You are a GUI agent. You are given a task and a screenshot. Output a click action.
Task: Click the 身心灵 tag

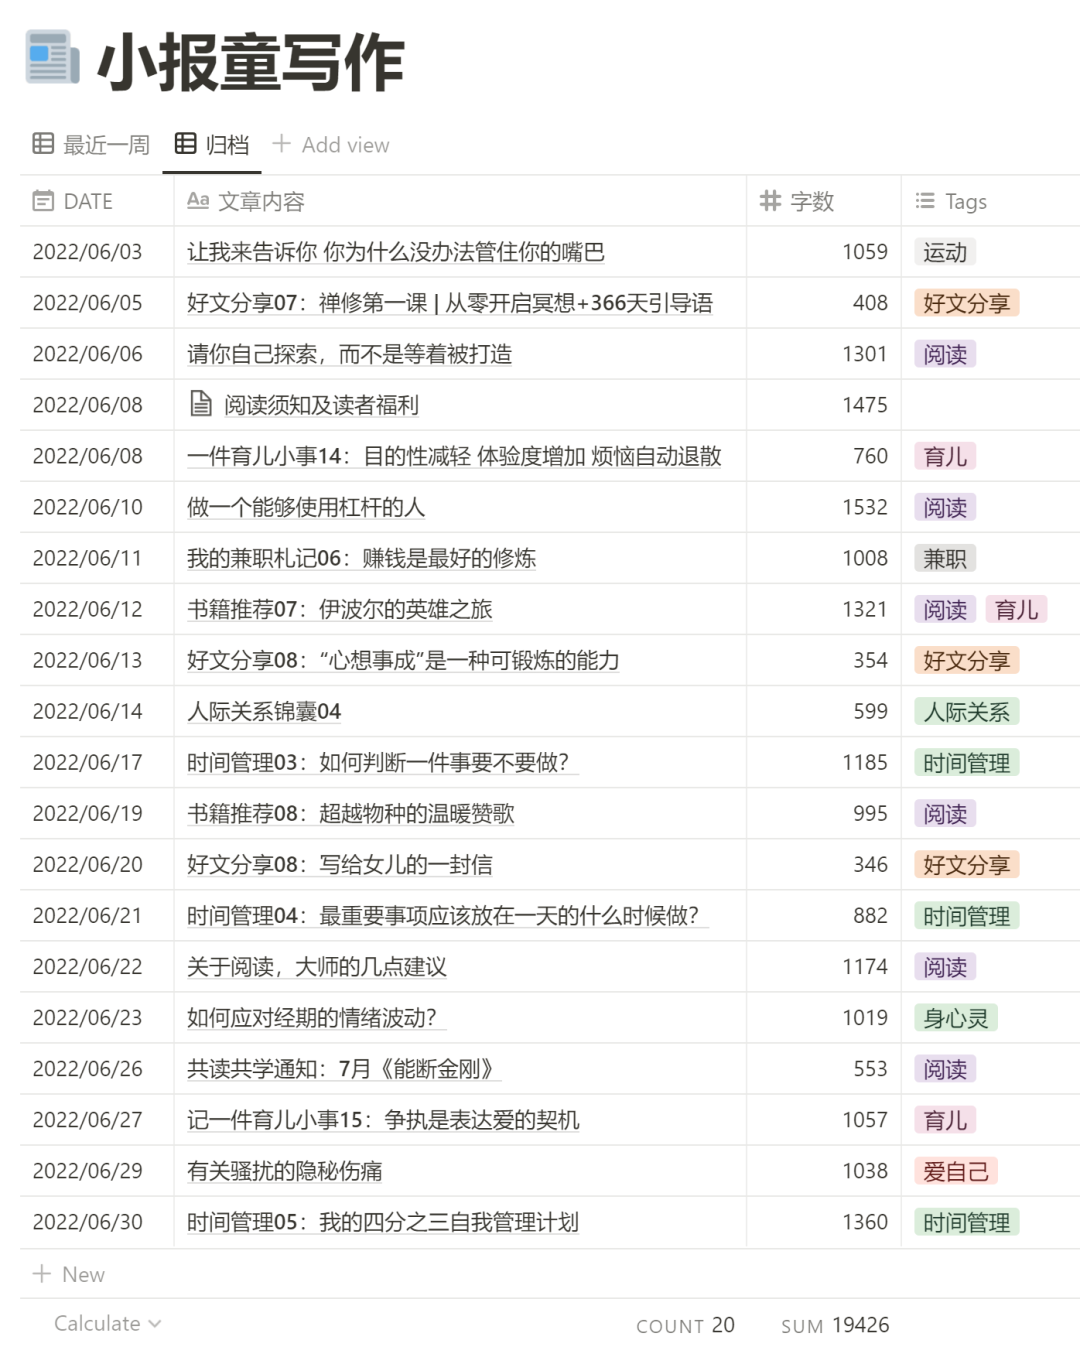point(956,1017)
